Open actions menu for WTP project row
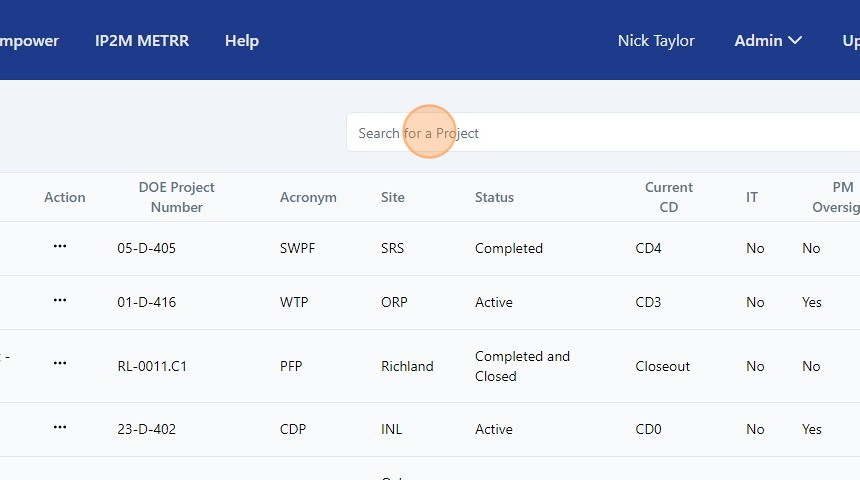Viewport: 860px width, 480px height. coord(60,301)
